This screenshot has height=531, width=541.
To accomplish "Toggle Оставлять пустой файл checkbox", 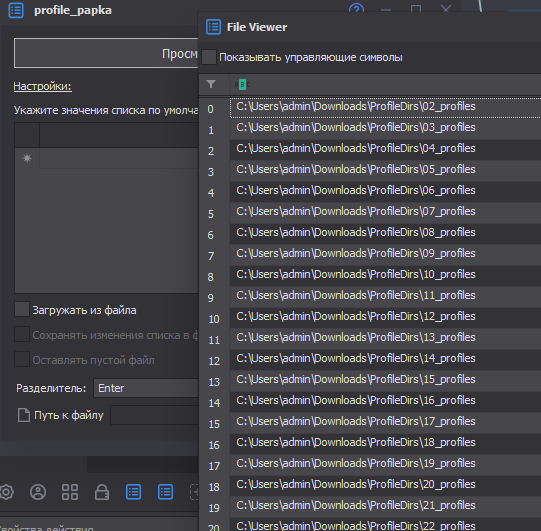I will pyautogui.click(x=22, y=359).
